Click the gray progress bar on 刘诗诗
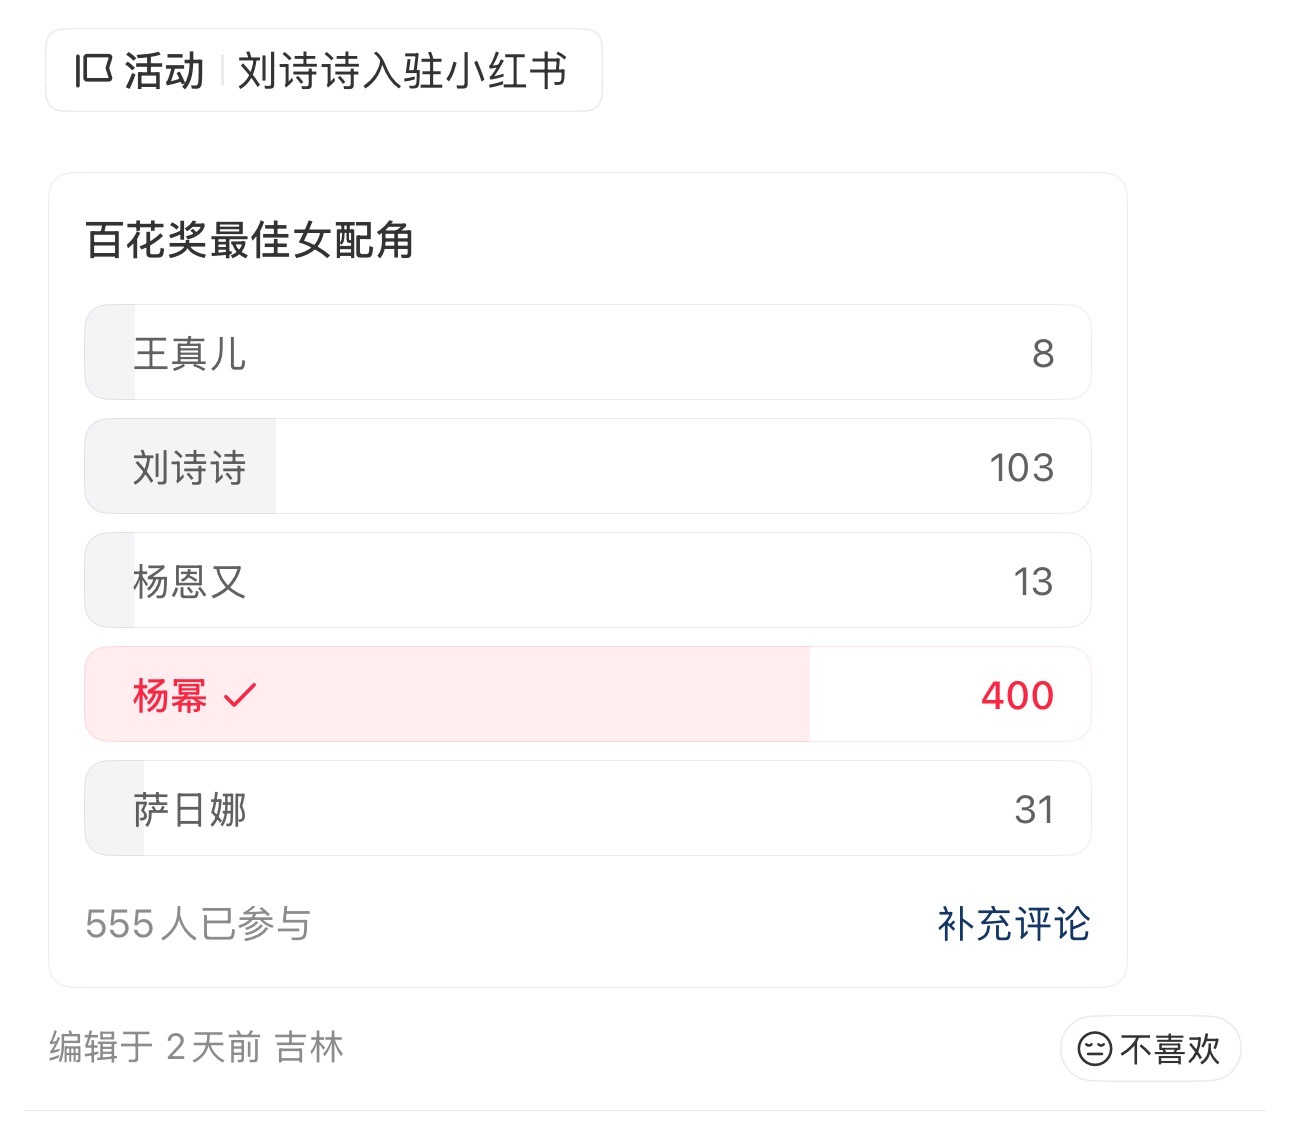The width and height of the screenshot is (1290, 1139). pos(180,466)
